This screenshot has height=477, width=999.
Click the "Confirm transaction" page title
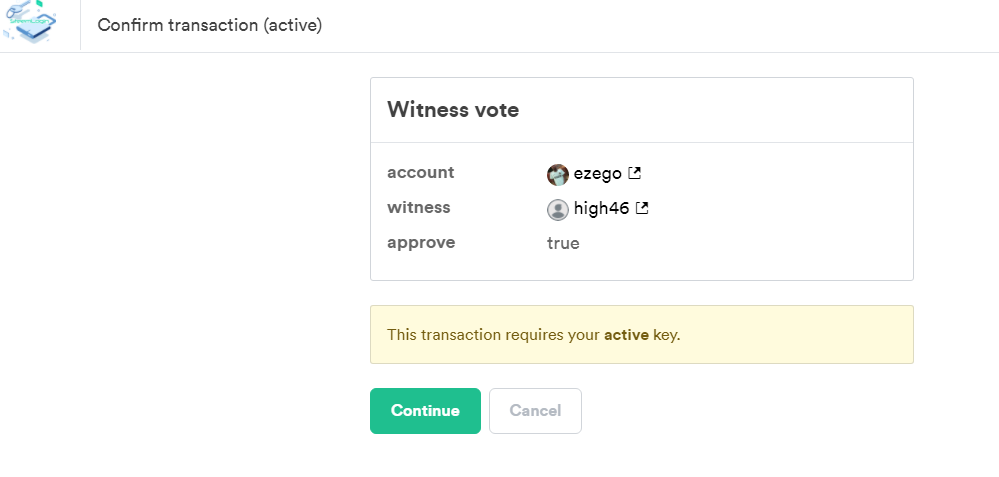[178, 25]
